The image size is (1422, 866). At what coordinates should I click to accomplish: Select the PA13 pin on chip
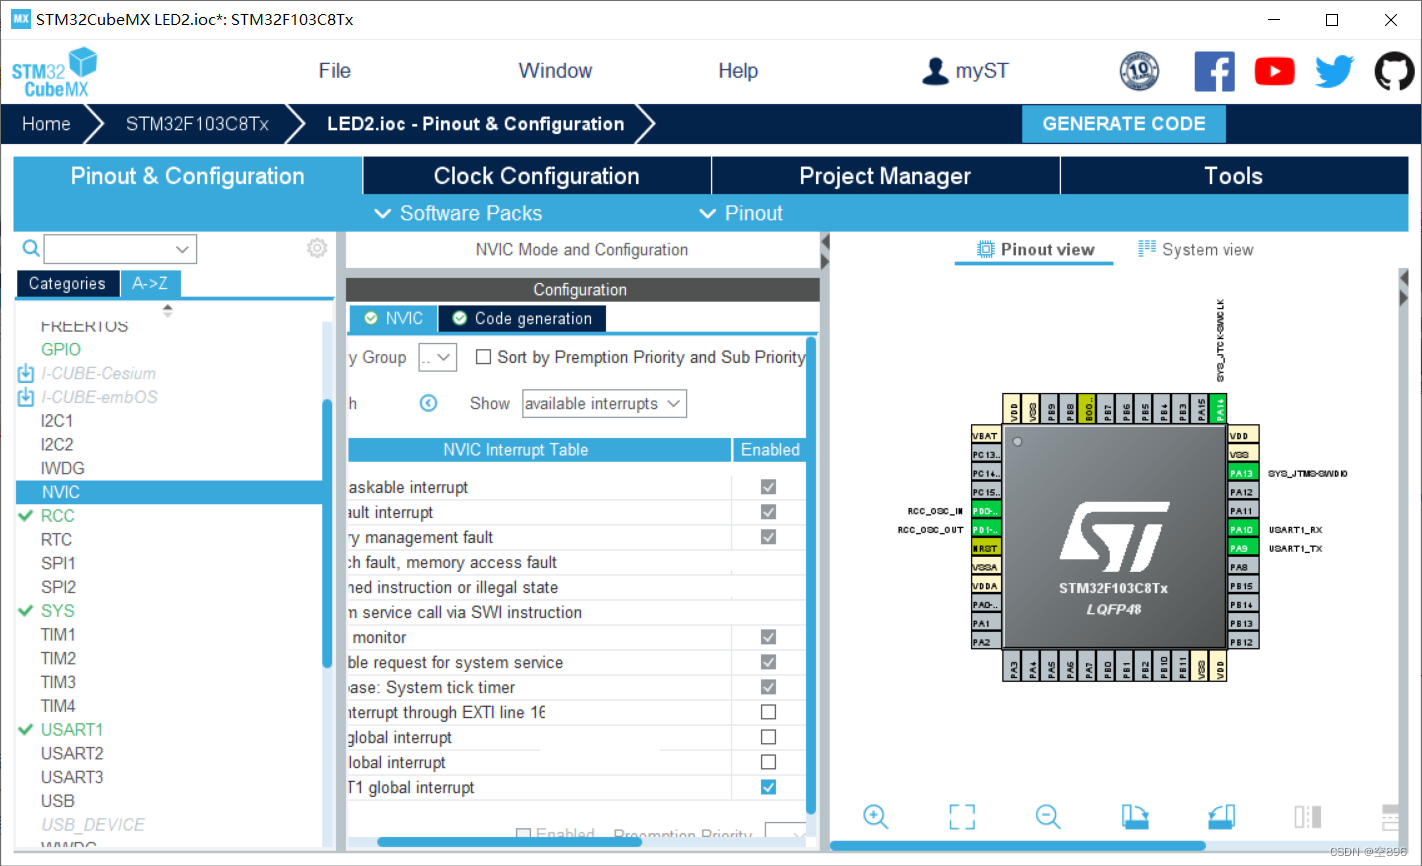coord(1242,473)
